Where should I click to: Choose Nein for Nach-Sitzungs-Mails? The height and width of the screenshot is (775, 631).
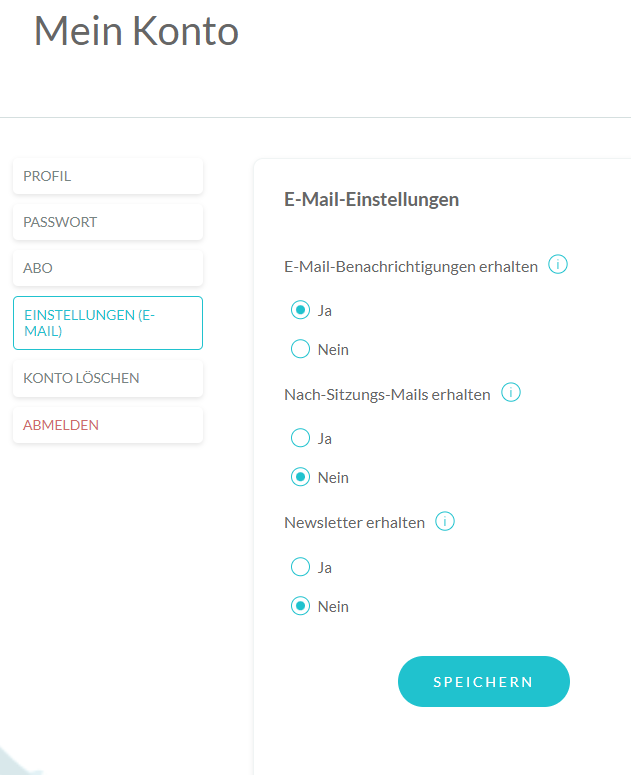pos(300,477)
